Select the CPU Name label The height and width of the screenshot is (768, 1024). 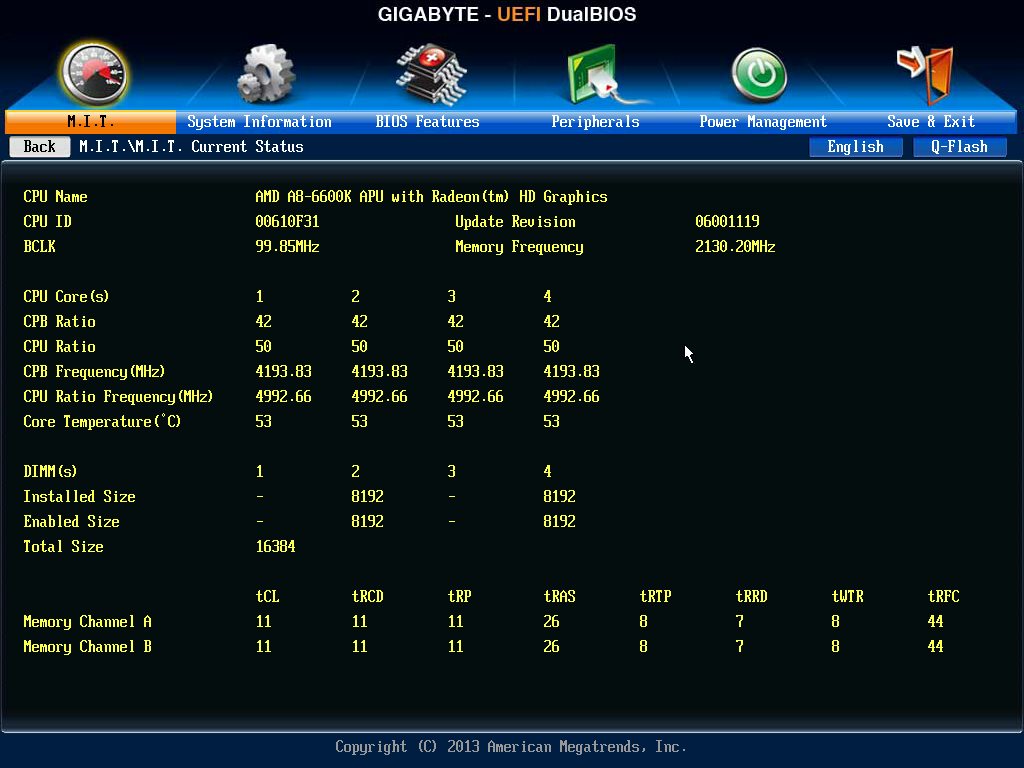[x=56, y=197]
